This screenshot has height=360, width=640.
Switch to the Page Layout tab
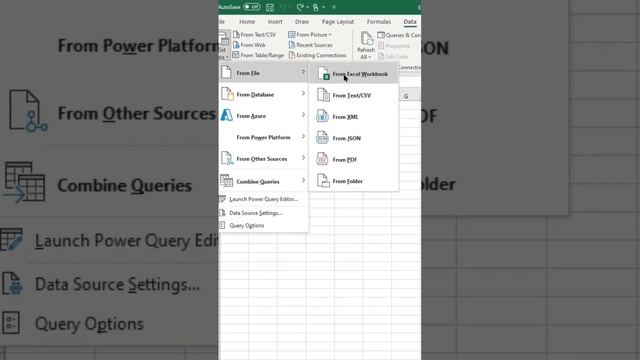[338, 22]
